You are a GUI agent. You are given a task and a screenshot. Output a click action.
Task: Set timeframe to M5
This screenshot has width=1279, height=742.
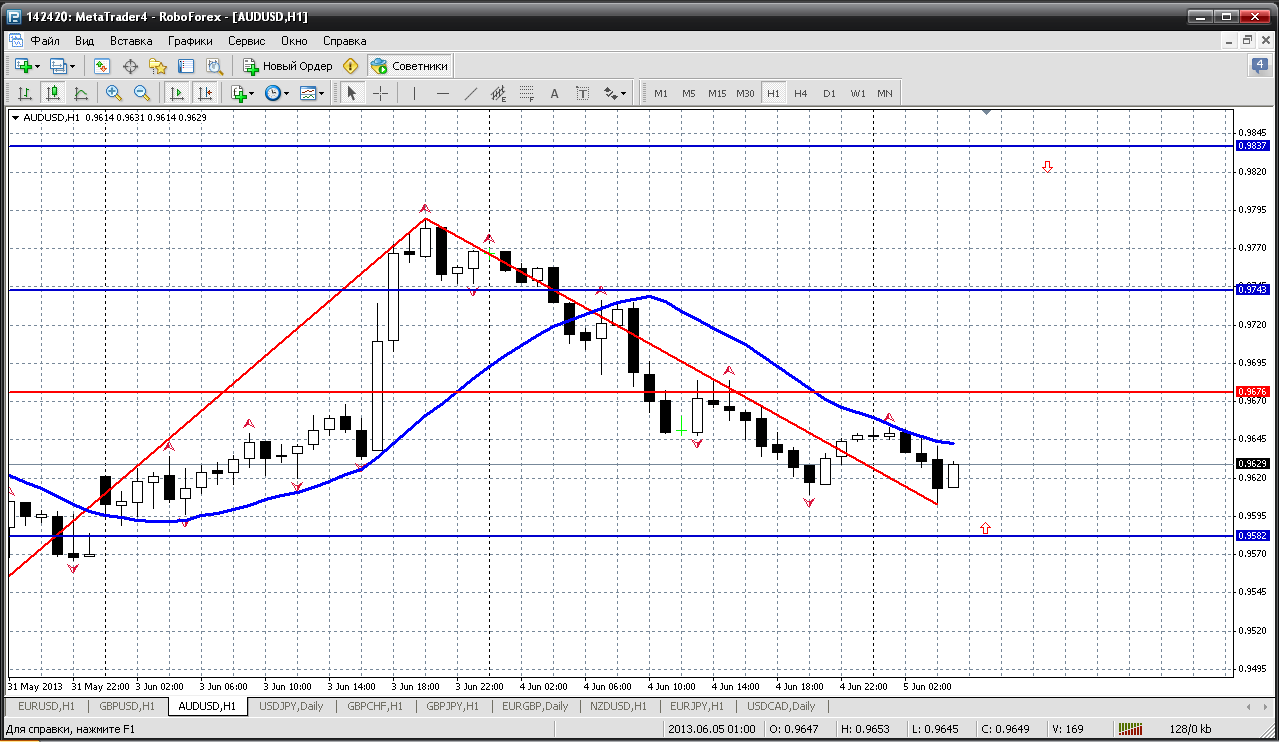tap(689, 93)
